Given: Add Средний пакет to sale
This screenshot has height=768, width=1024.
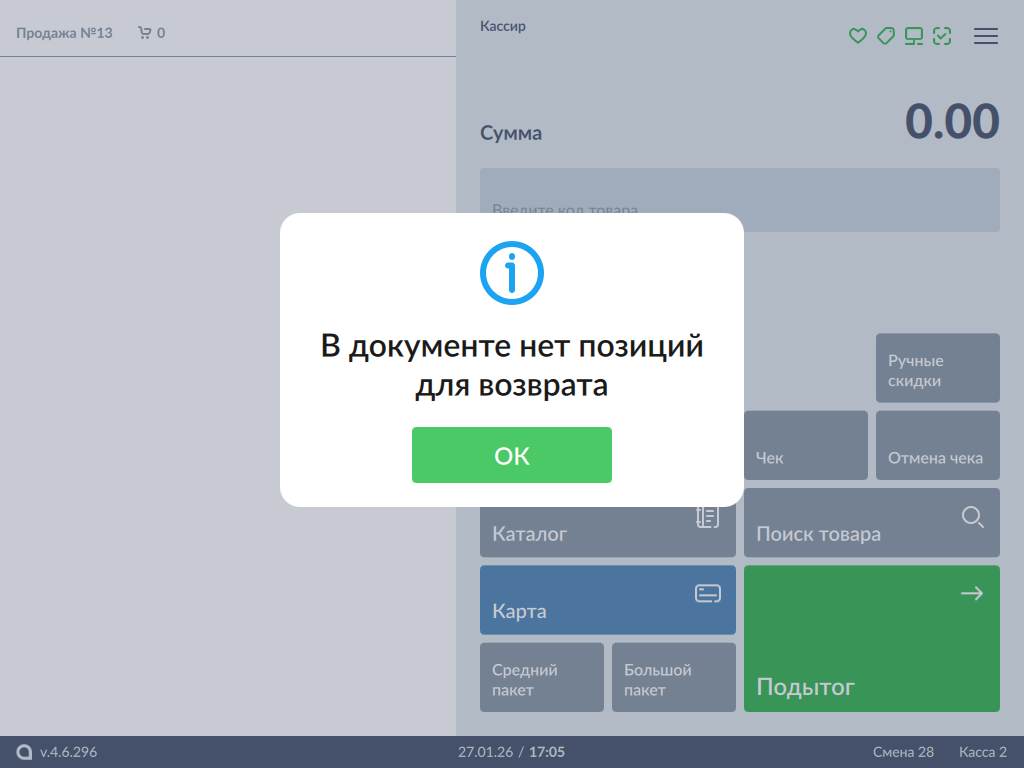Looking at the screenshot, I should pyautogui.click(x=541, y=677).
